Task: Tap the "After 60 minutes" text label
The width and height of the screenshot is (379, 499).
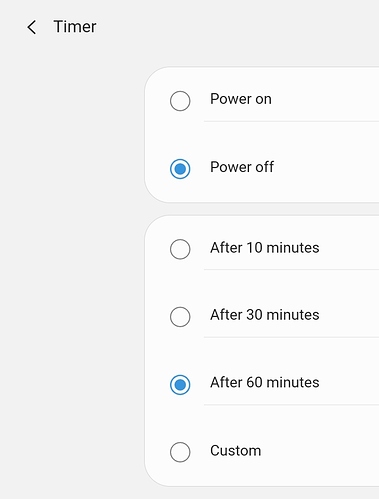Action: [265, 382]
